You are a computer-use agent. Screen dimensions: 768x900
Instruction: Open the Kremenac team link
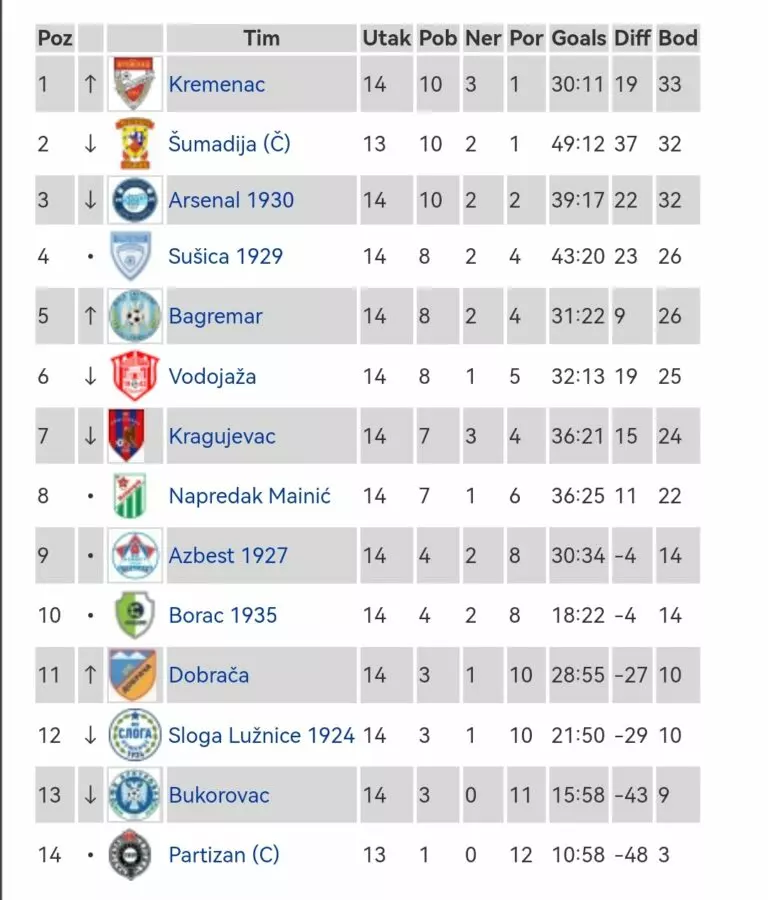217,84
